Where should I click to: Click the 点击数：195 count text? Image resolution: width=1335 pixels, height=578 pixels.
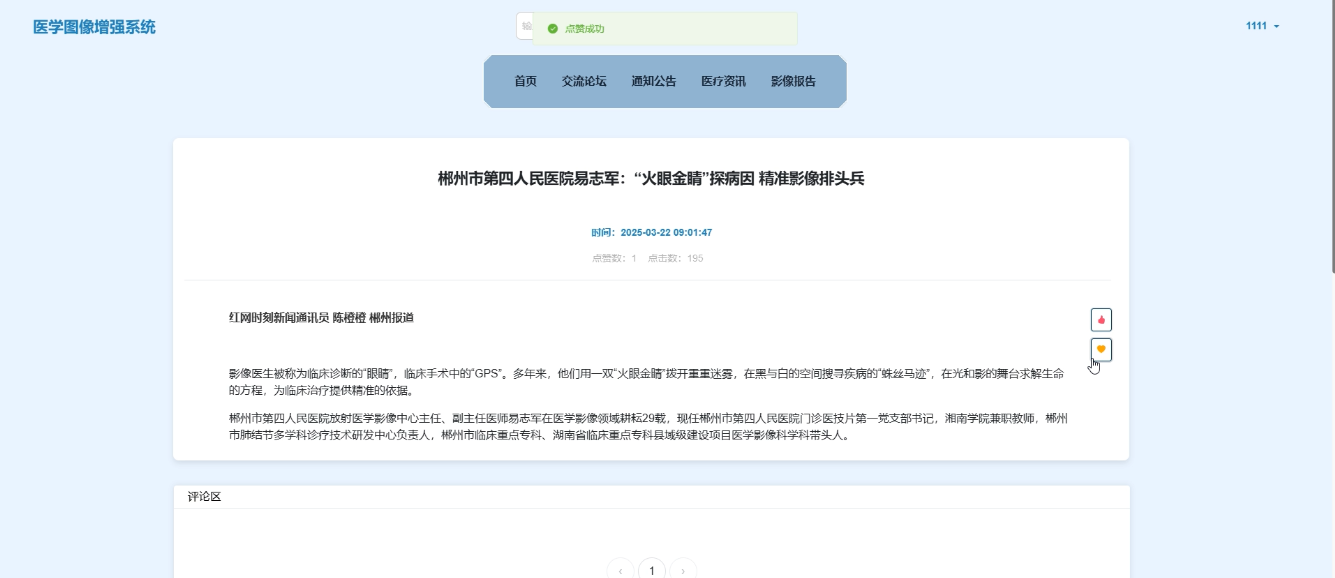(x=675, y=258)
